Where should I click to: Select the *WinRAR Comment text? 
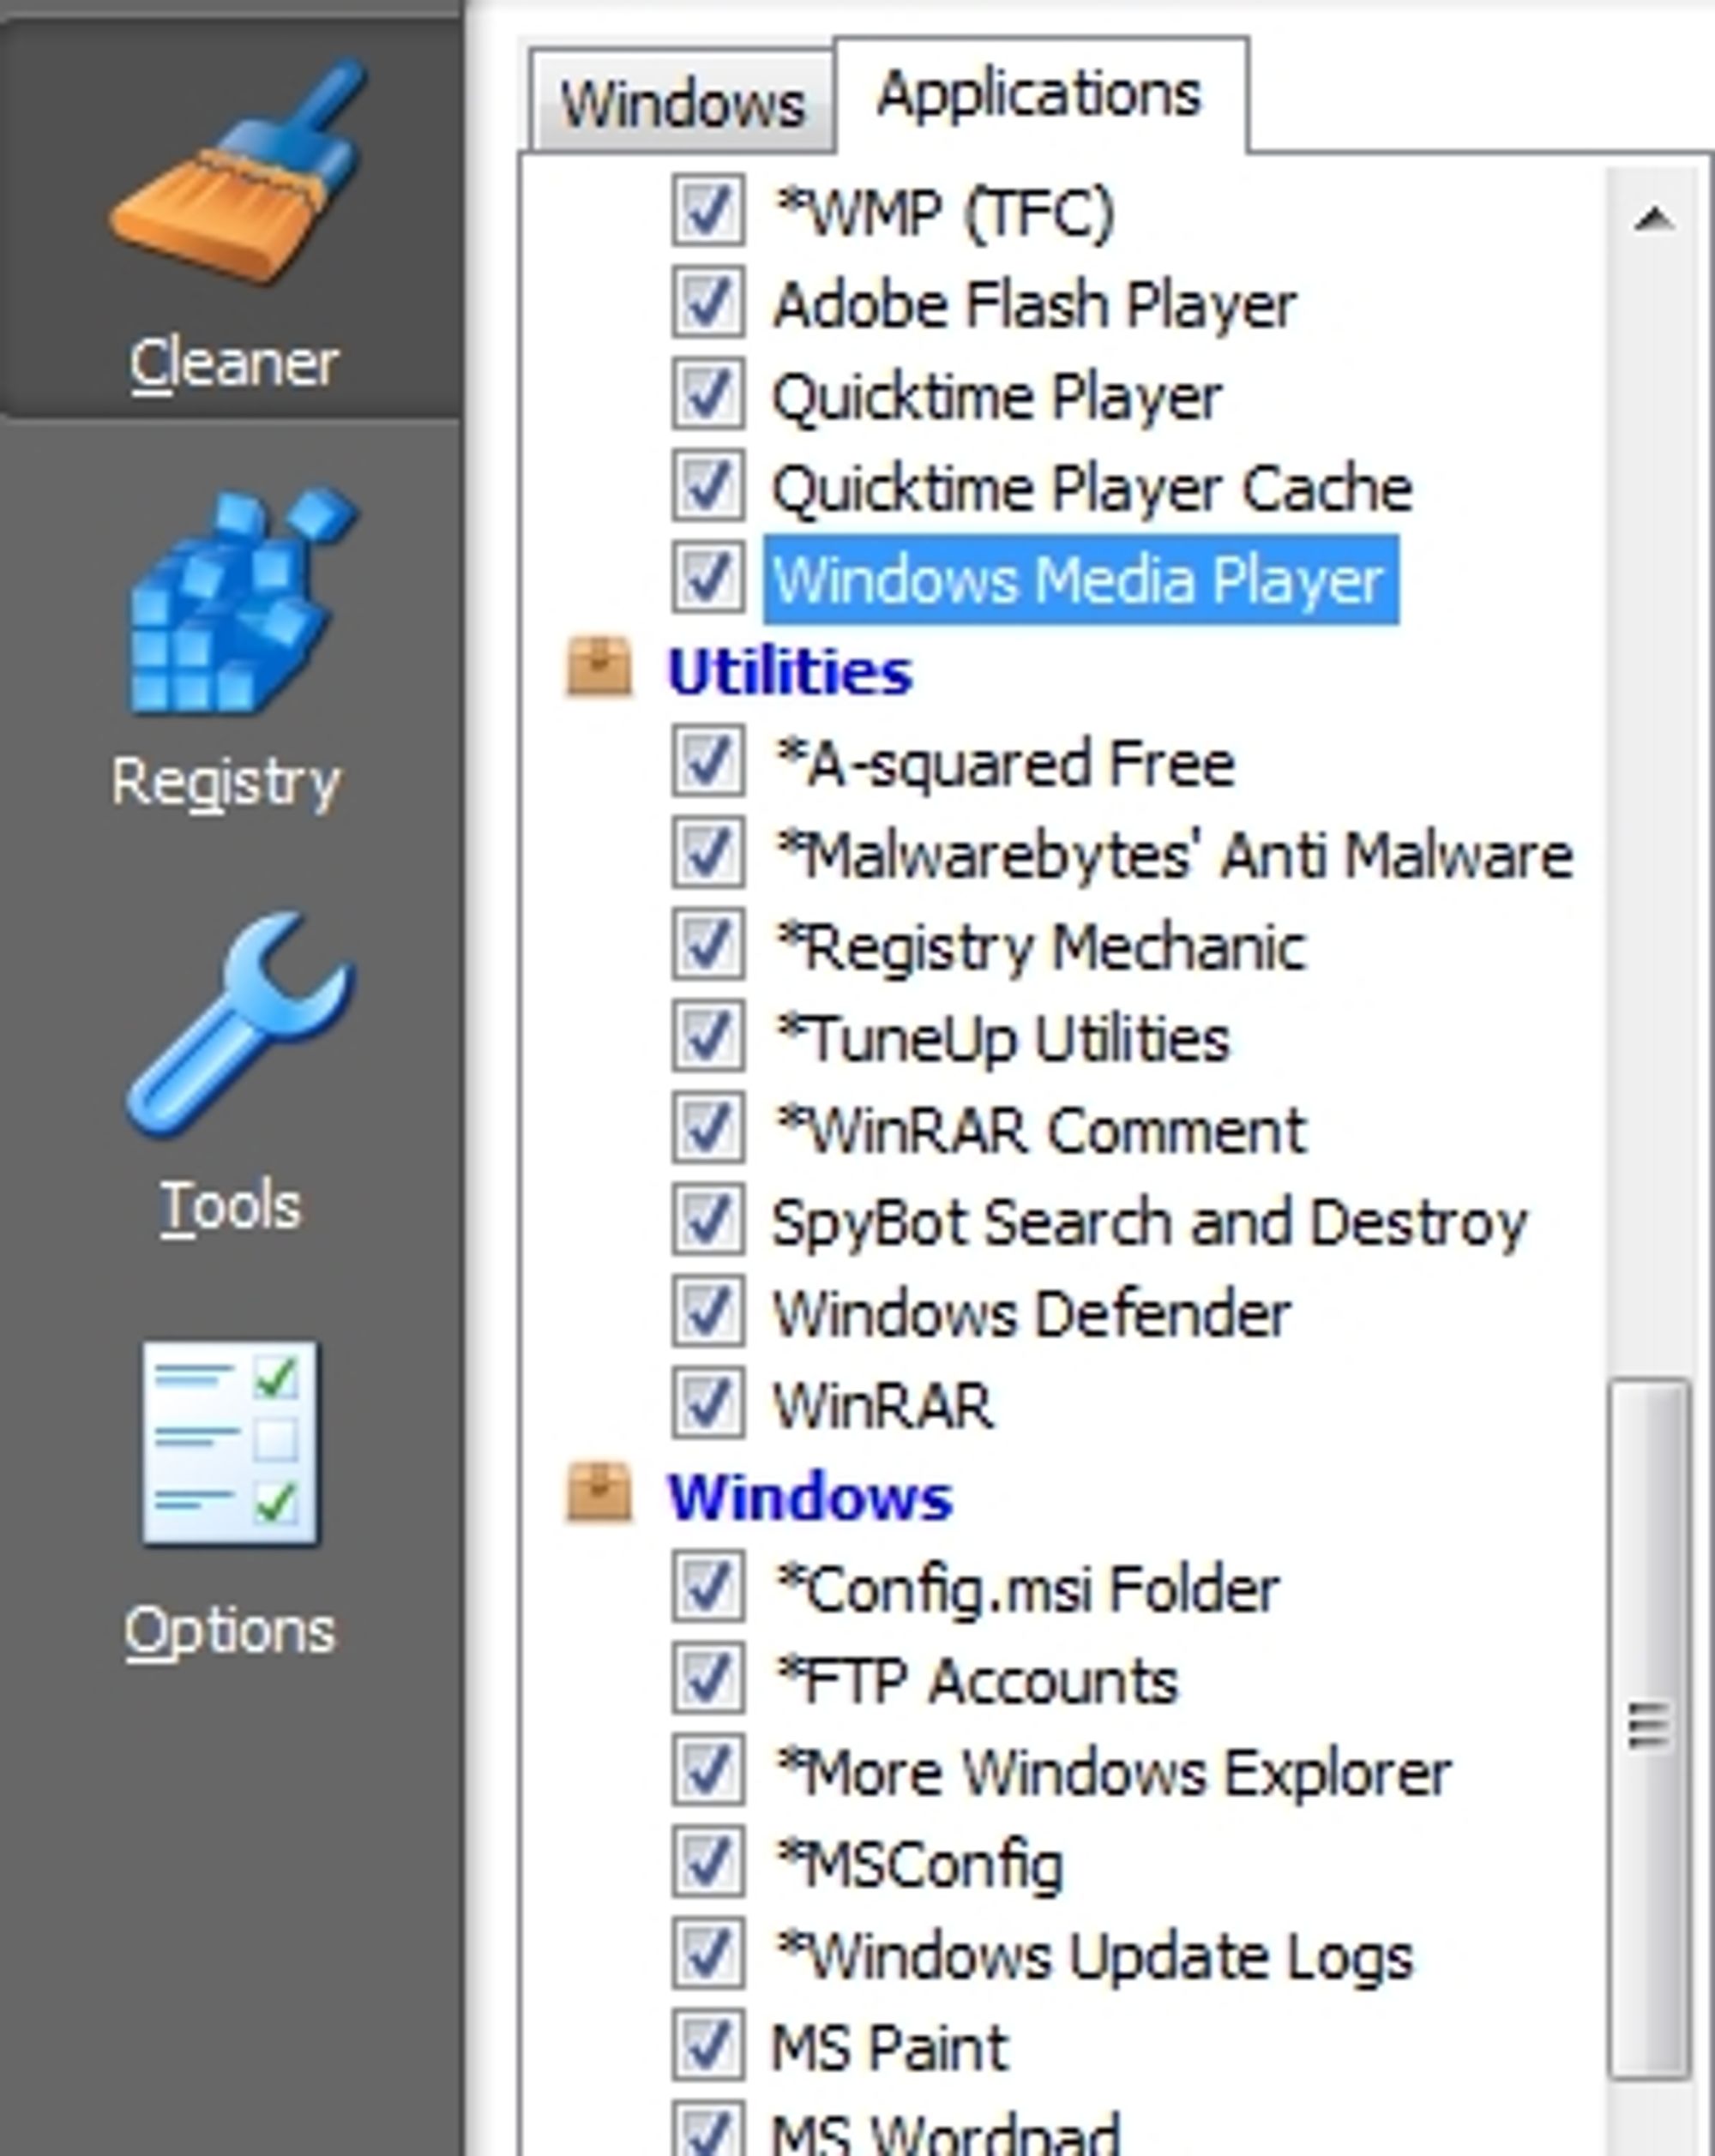point(1041,1131)
